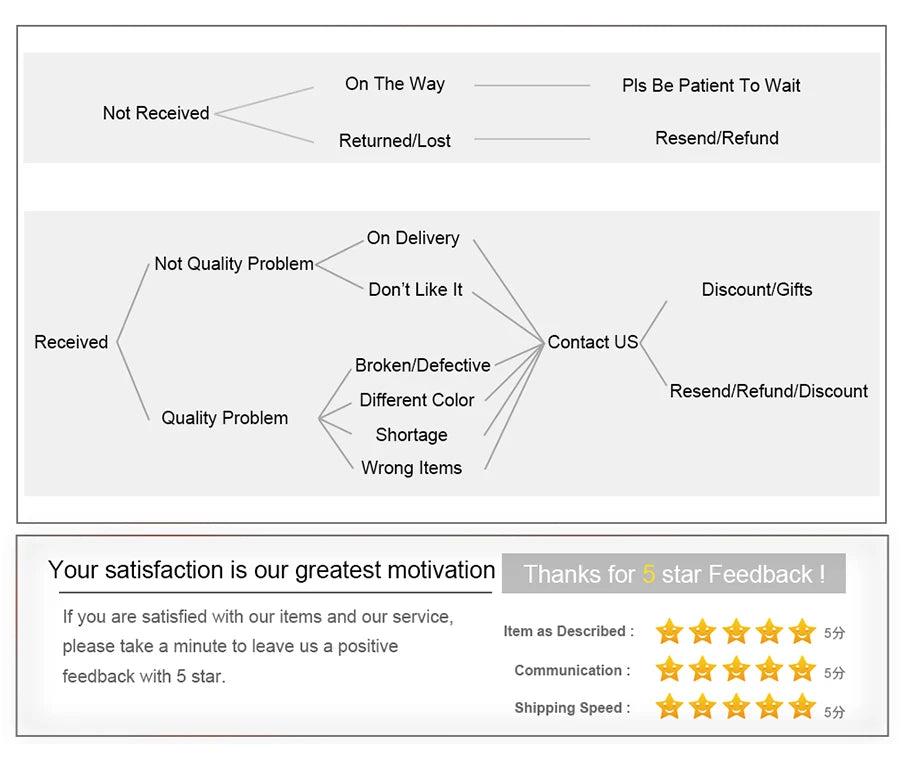This screenshot has width=900, height=769.
Task: Click the fourth star in Item as Described
Action: (769, 631)
